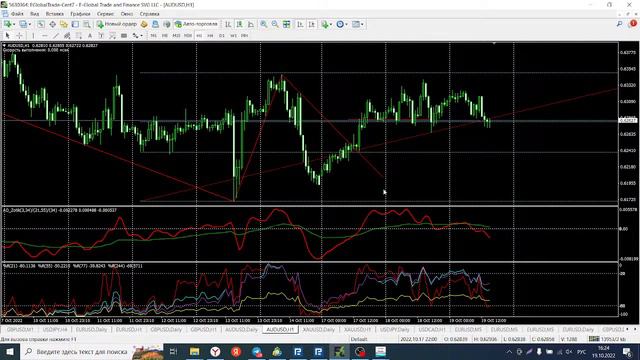The width and height of the screenshot is (640, 360).
Task: Open the Strategy Tester
Action: click(x=86, y=24)
